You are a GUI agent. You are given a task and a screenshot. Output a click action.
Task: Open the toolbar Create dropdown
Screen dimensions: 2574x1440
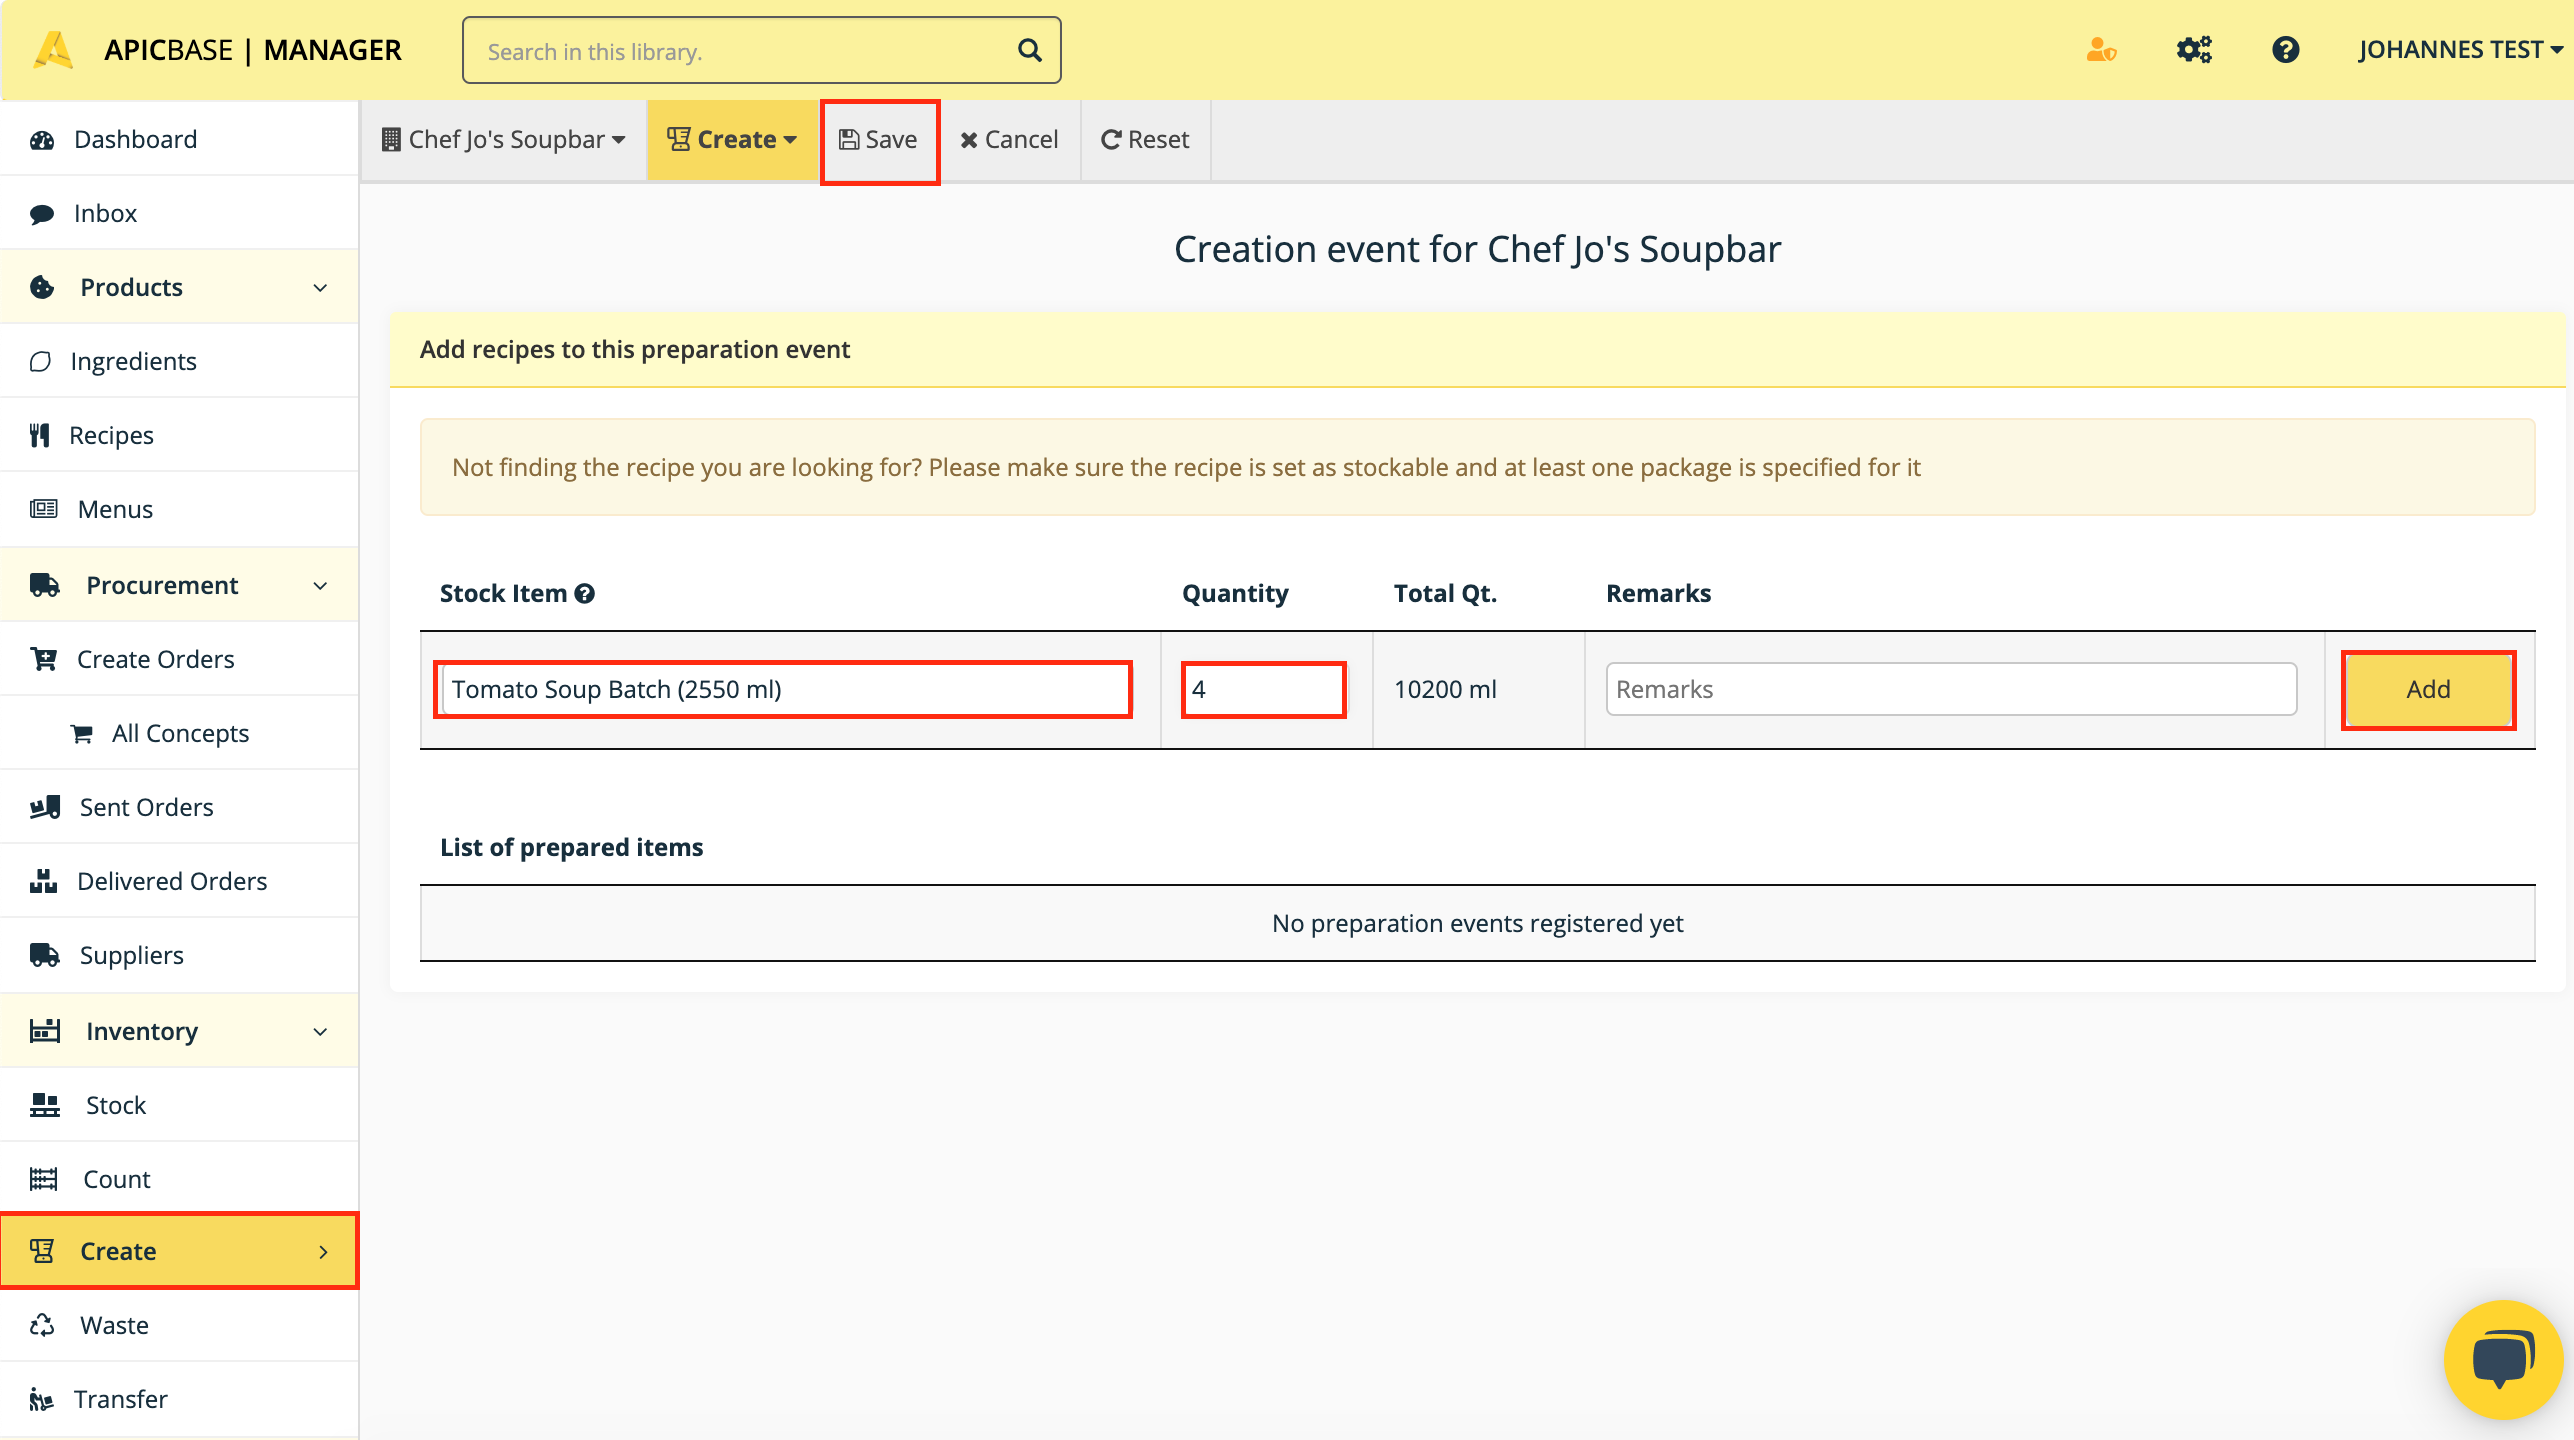click(x=732, y=140)
